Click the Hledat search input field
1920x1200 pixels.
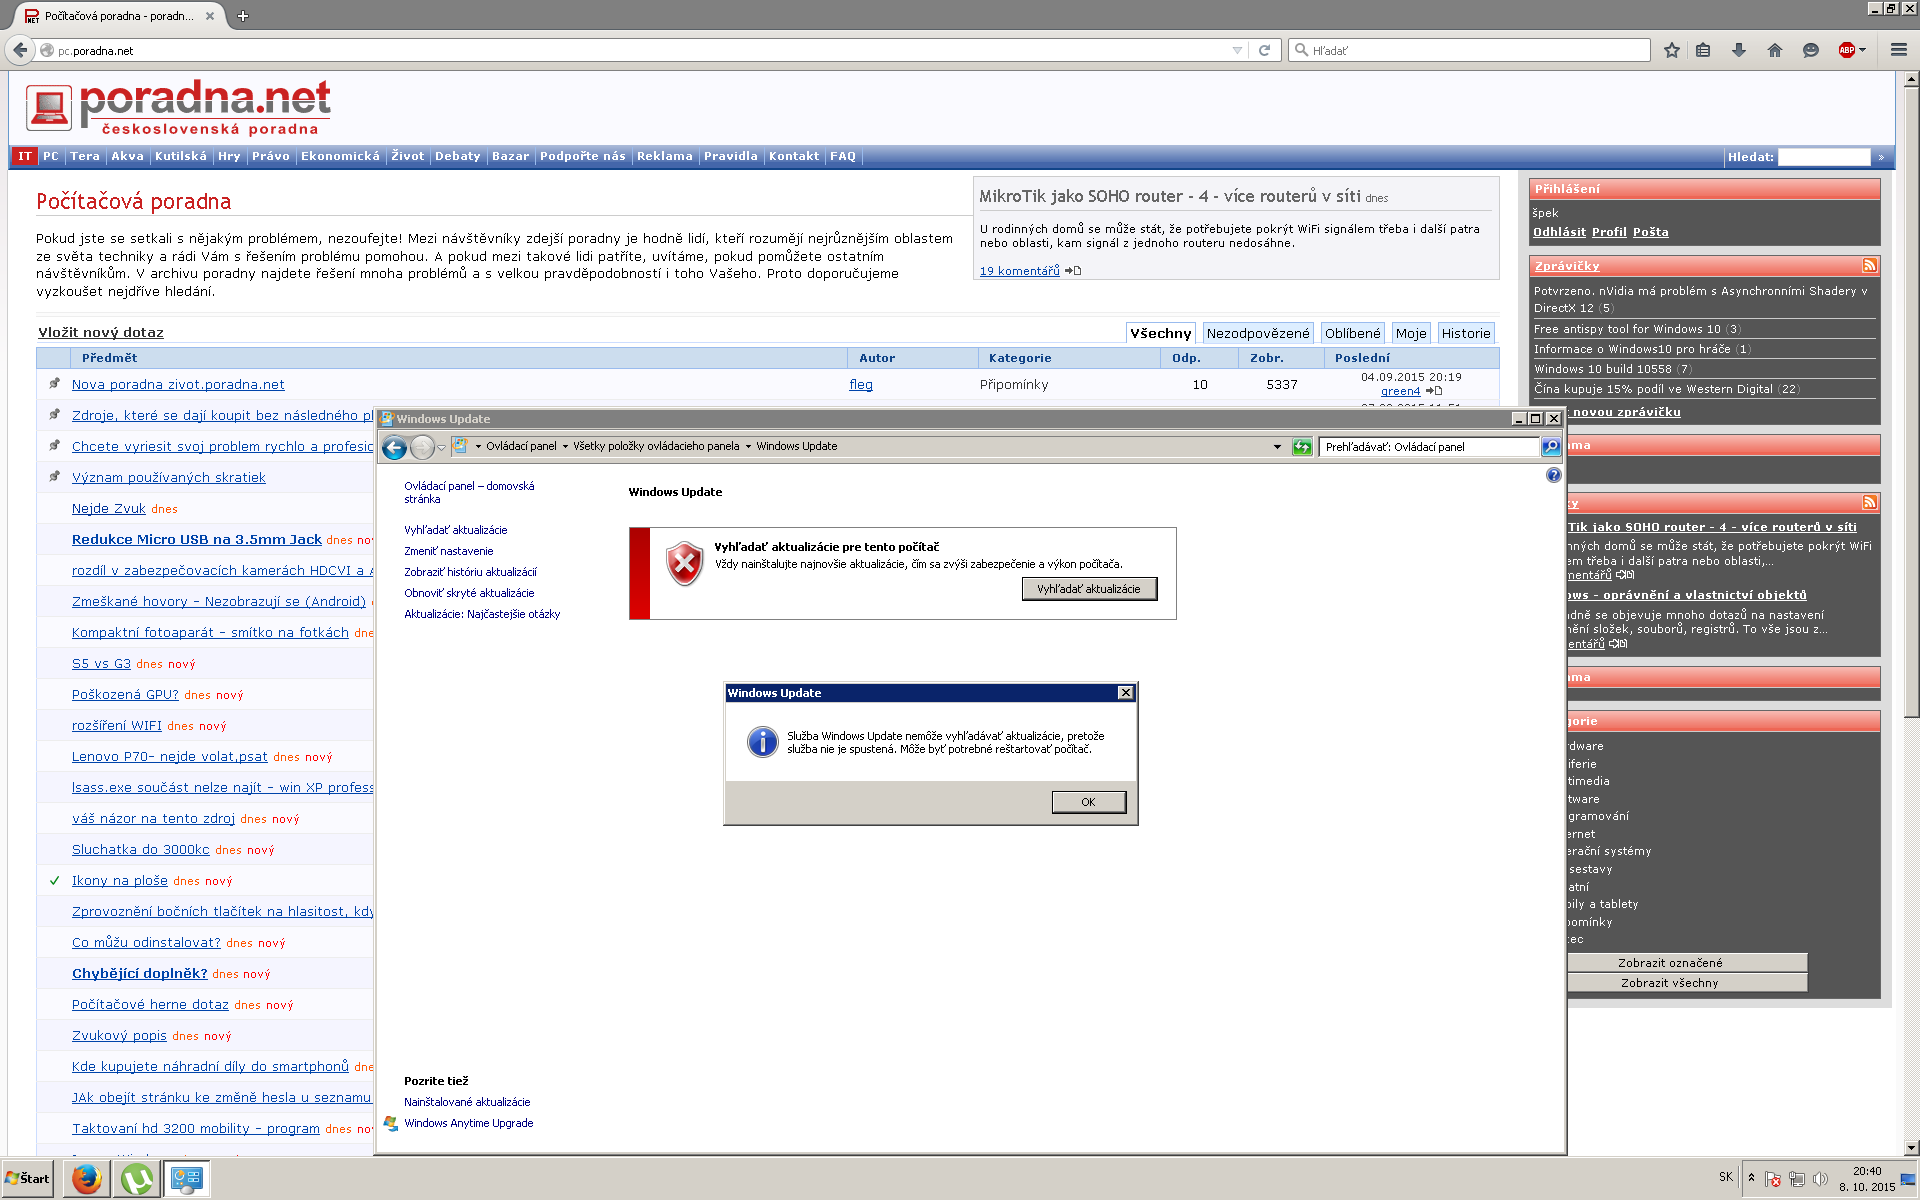click(1823, 157)
